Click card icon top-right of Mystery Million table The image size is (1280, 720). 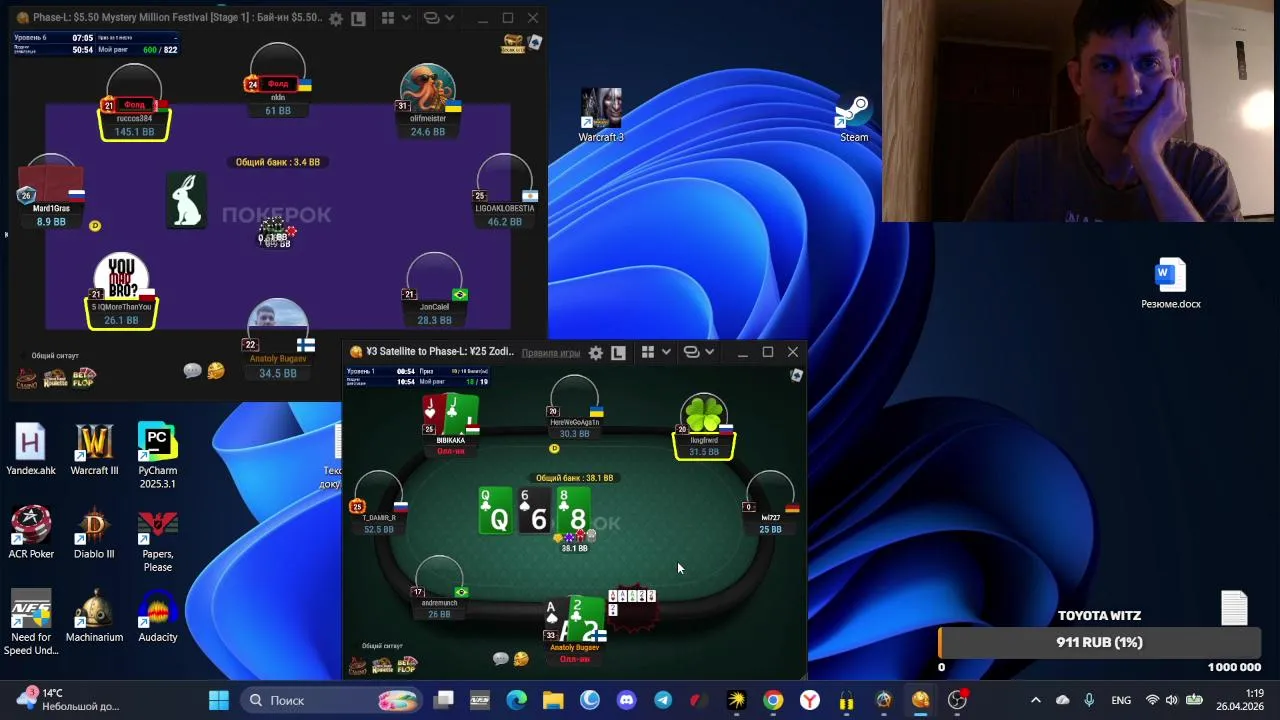(x=535, y=42)
